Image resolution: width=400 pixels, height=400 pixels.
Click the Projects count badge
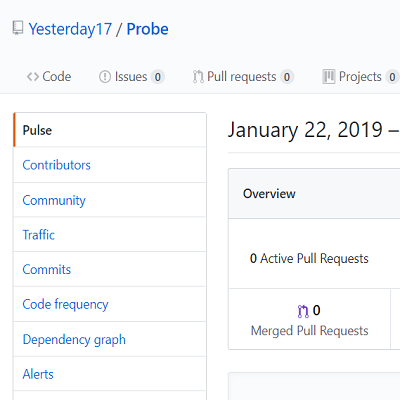392,77
